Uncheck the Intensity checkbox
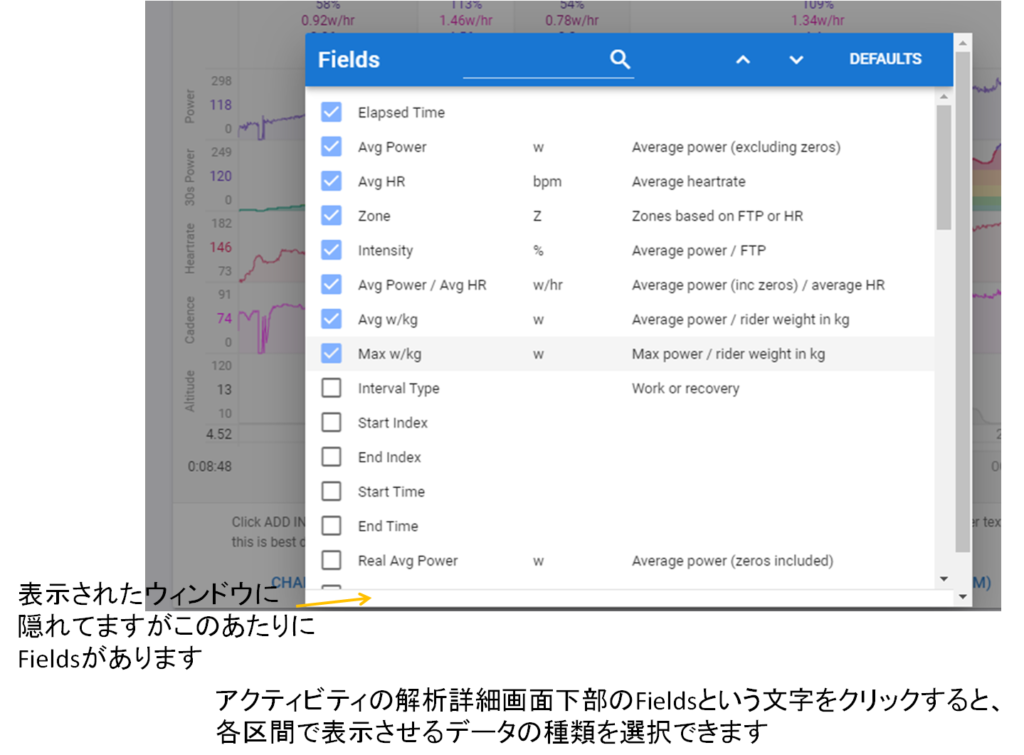Screen dimensions: 1024x755 pyautogui.click(x=331, y=250)
